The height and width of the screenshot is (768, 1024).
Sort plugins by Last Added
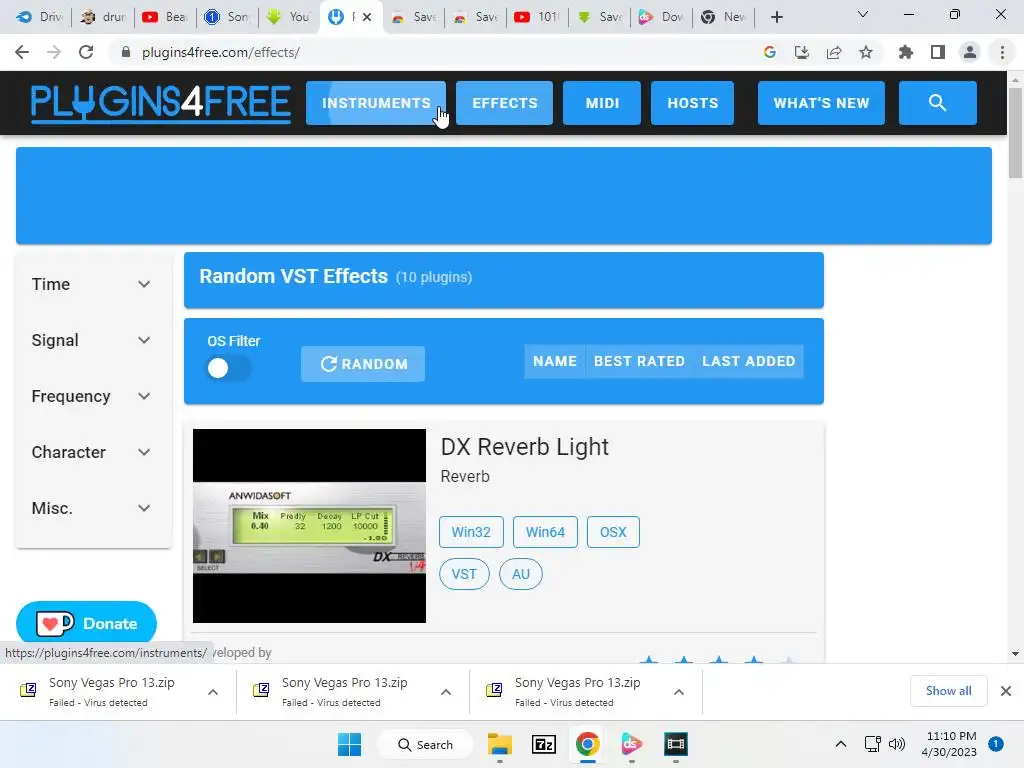[x=748, y=361]
